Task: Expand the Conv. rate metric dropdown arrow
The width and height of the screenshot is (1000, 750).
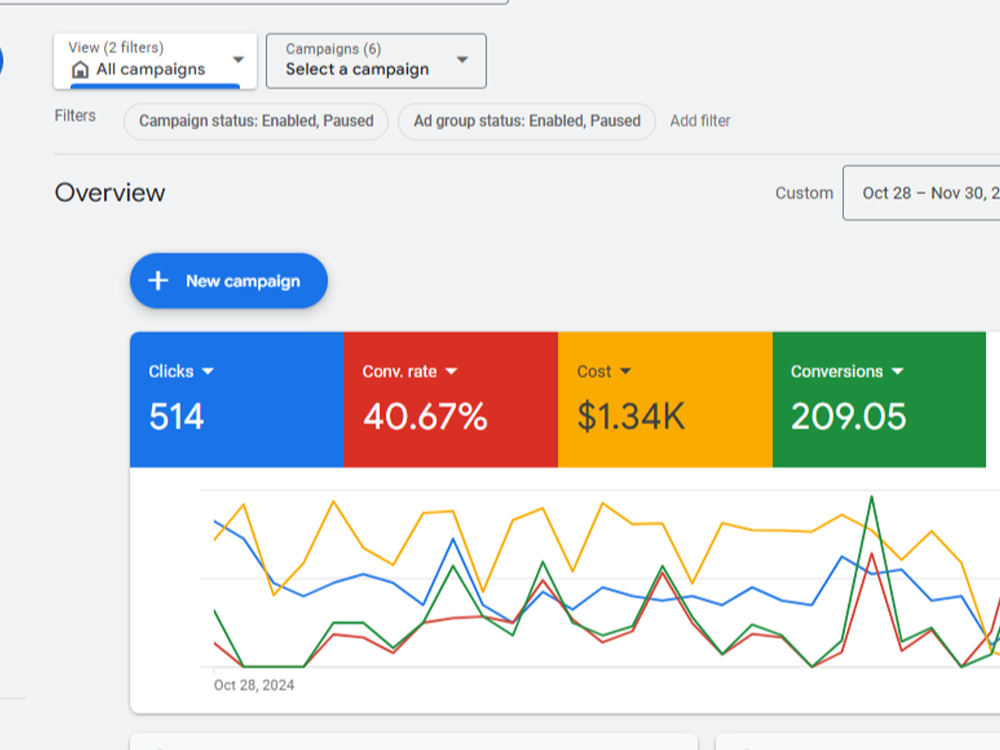Action: [x=452, y=371]
